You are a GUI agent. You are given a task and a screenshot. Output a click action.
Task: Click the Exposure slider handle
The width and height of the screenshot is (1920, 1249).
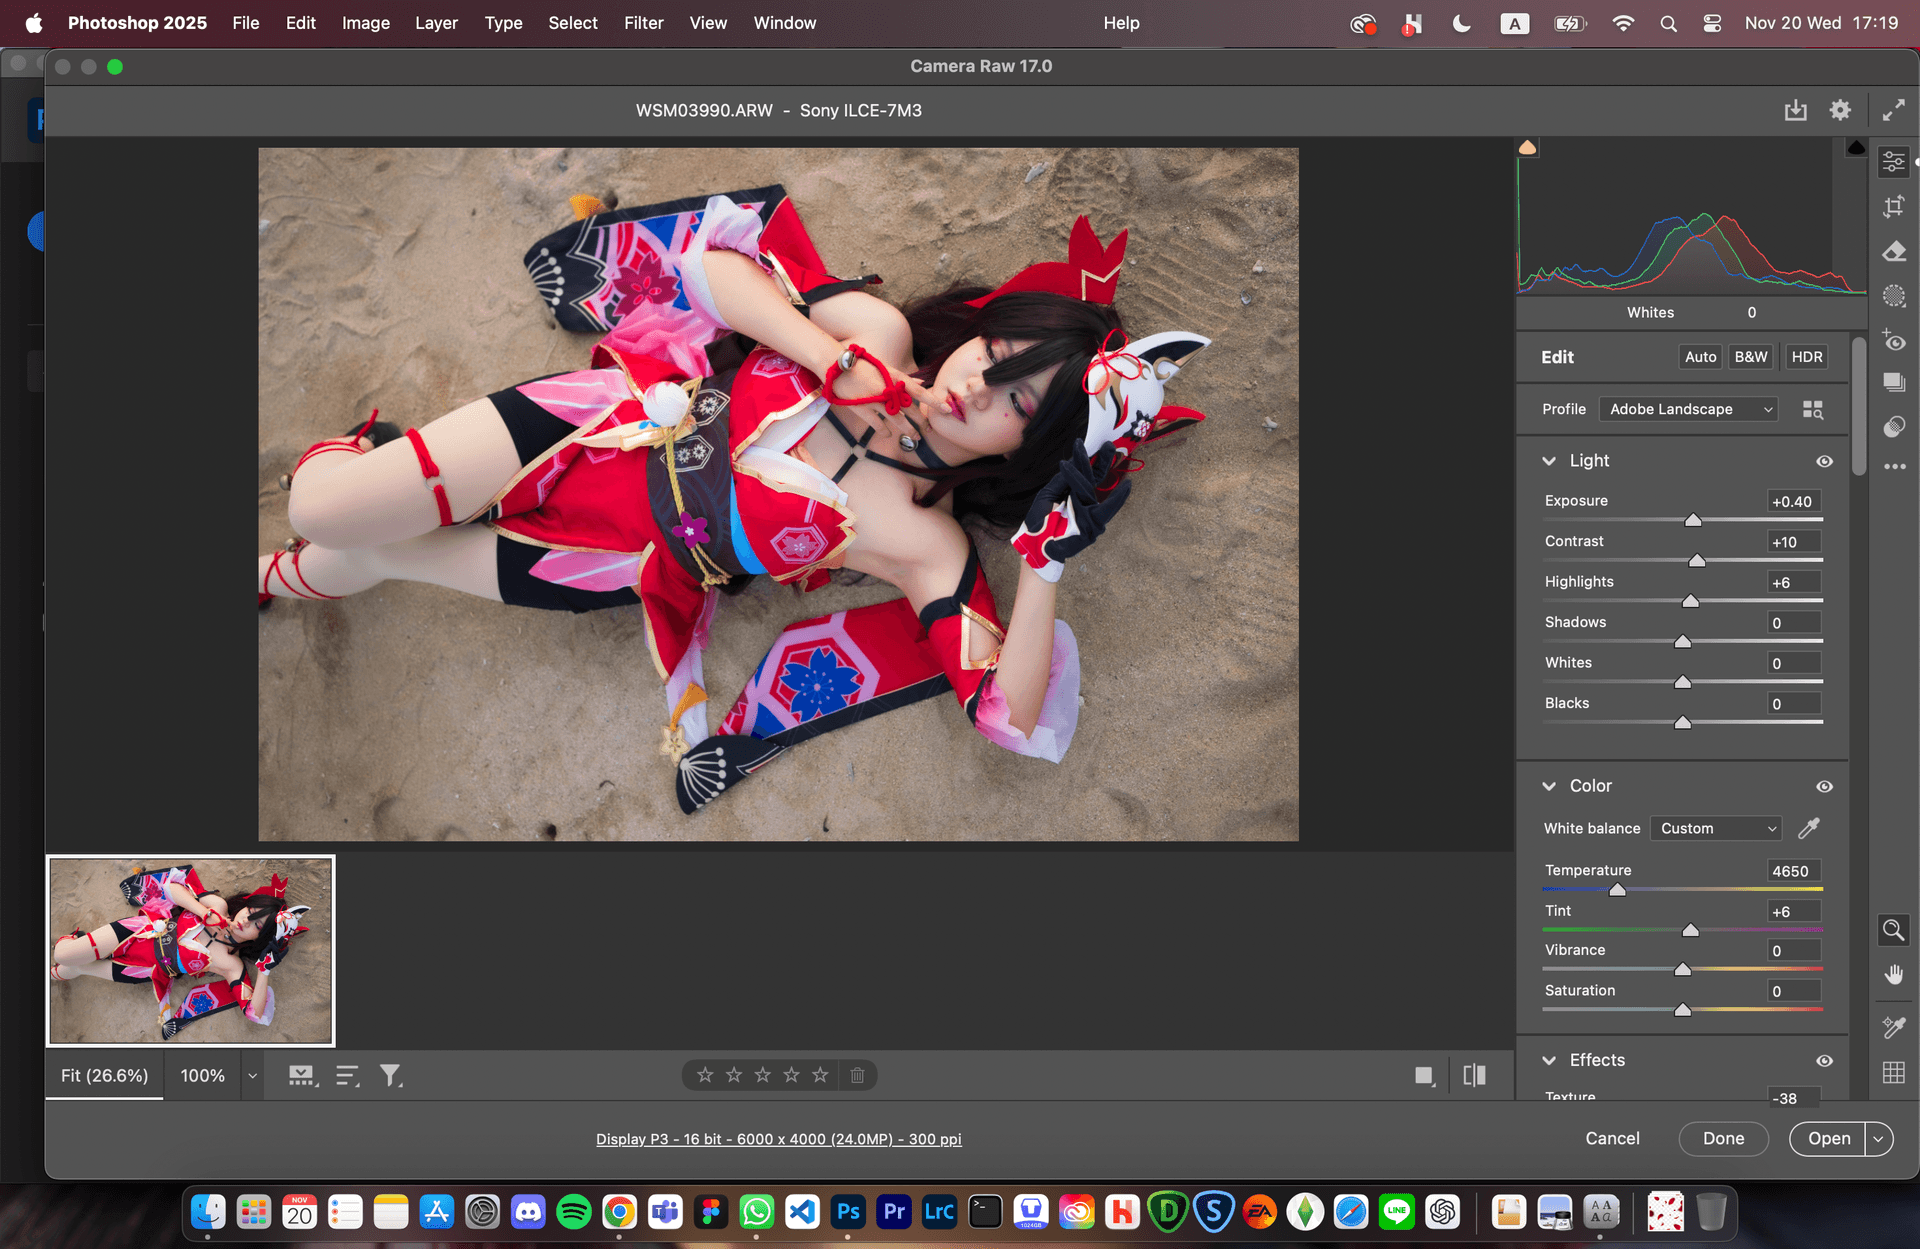(1693, 520)
